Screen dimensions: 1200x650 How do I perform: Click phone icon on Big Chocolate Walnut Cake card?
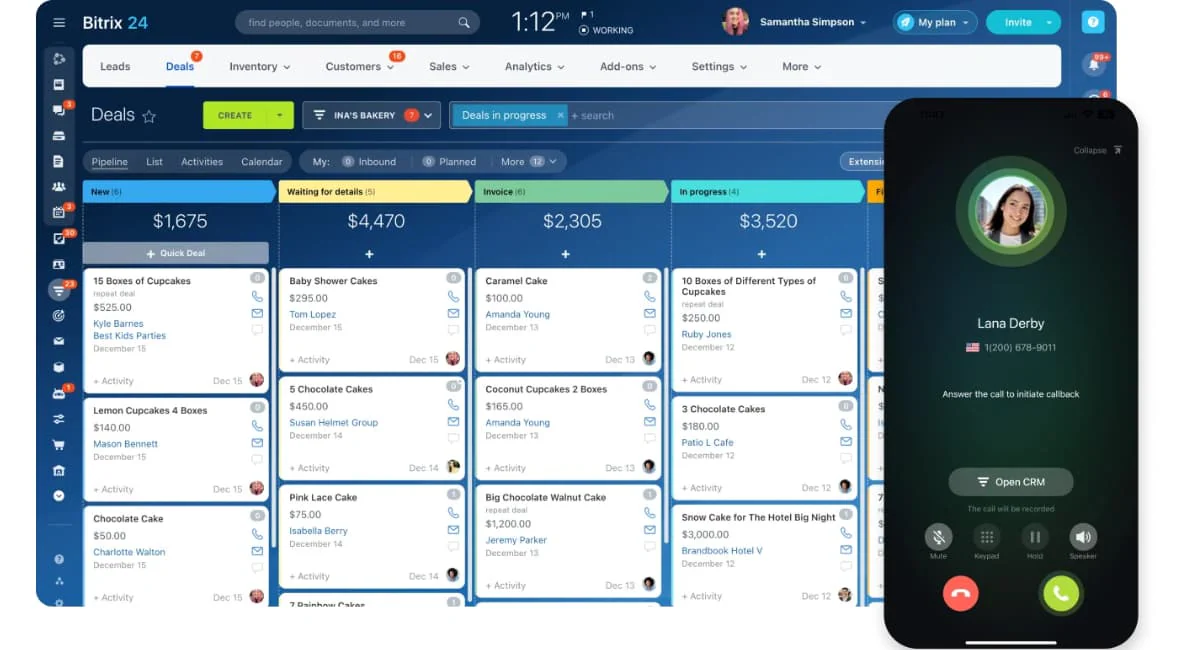(649, 513)
